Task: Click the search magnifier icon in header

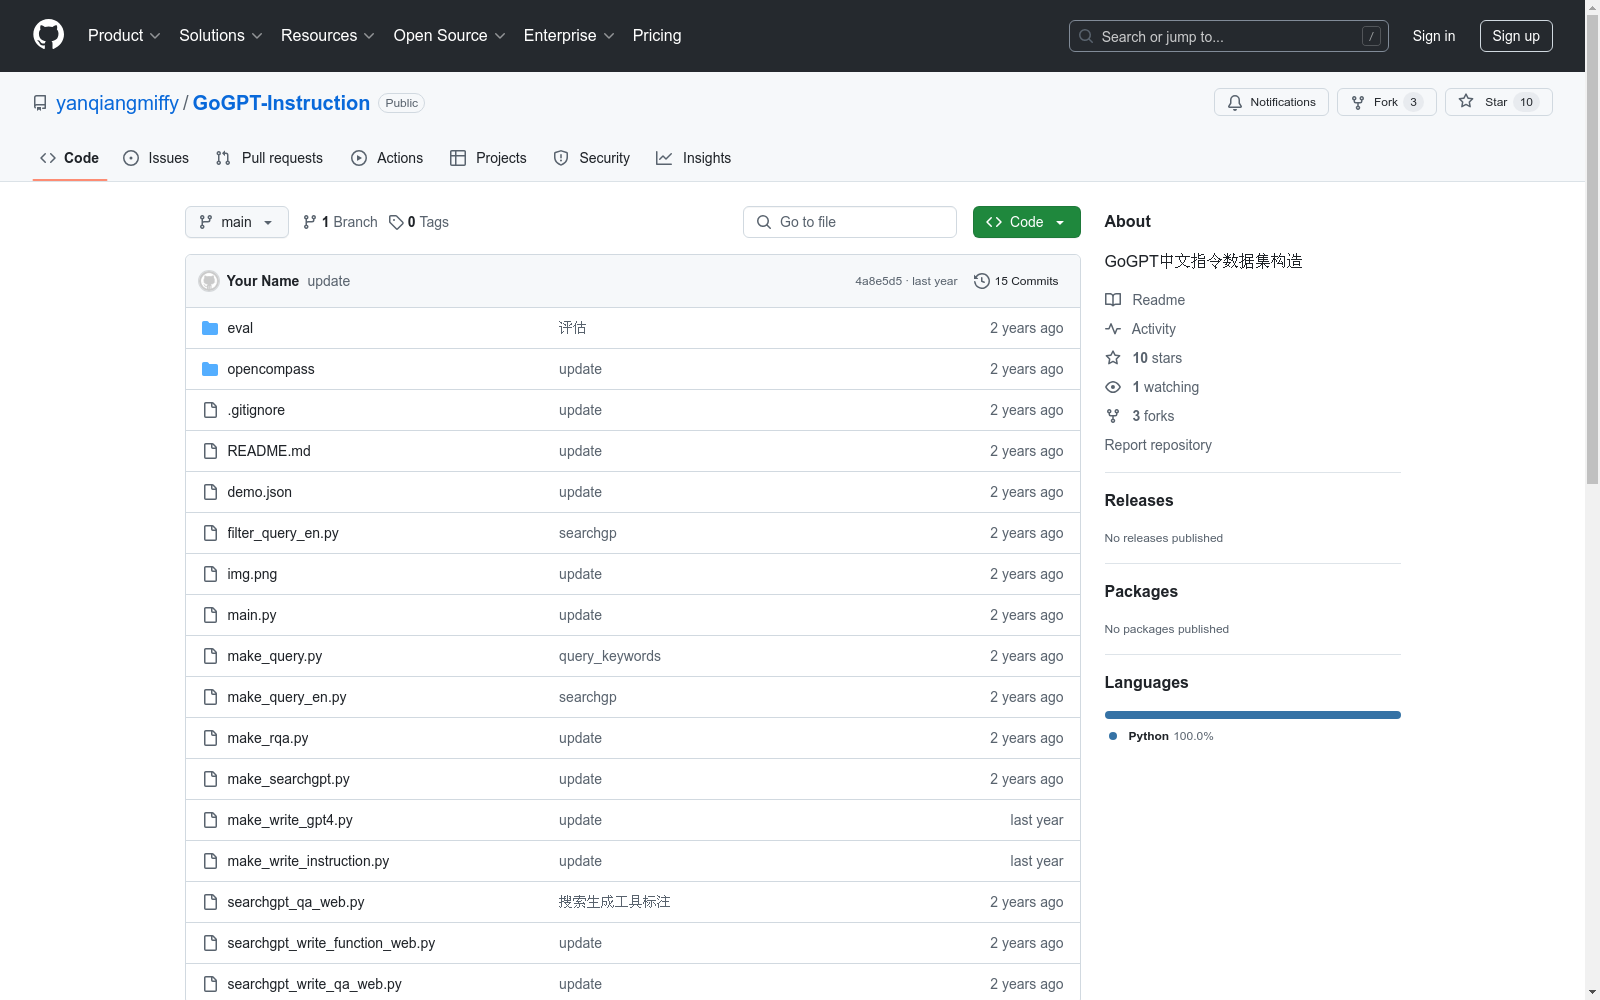Action: pyautogui.click(x=1086, y=36)
